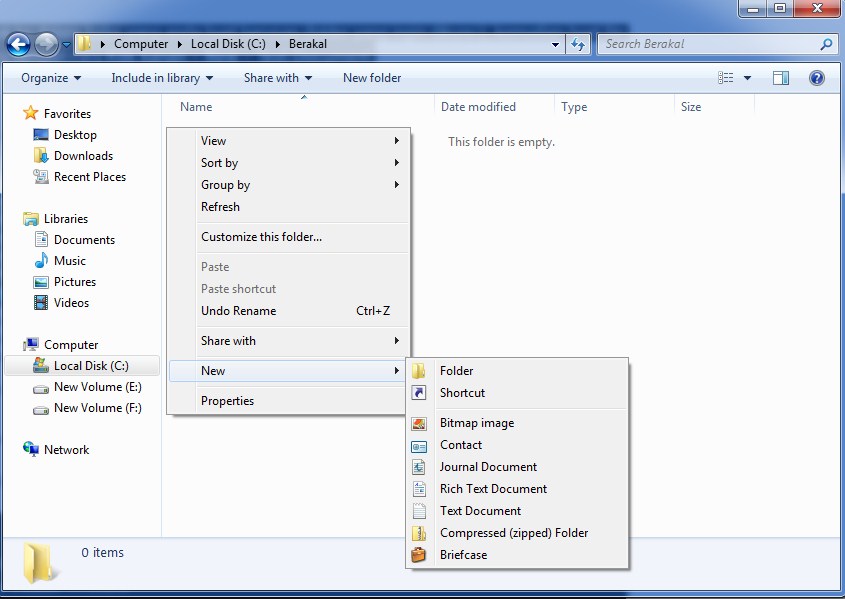845x599 pixels.
Task: Choose Customize this folder from the menu
Action: click(259, 237)
